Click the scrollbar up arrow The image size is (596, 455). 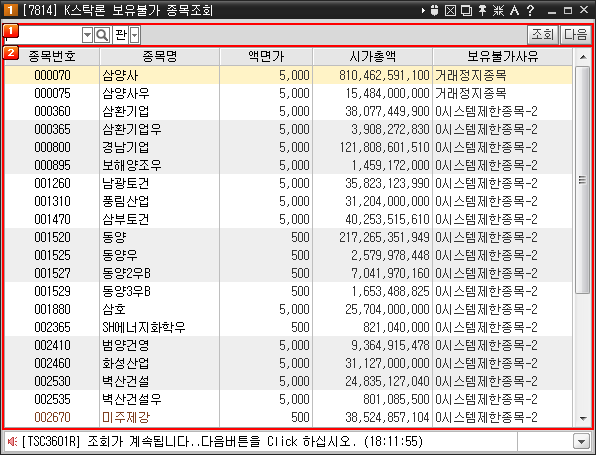coord(583,57)
